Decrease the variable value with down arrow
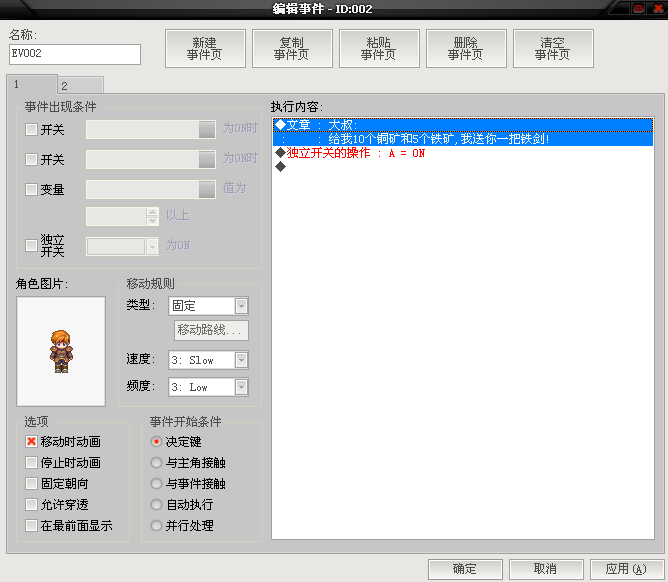Screen dimensions: 668x582 point(152,221)
